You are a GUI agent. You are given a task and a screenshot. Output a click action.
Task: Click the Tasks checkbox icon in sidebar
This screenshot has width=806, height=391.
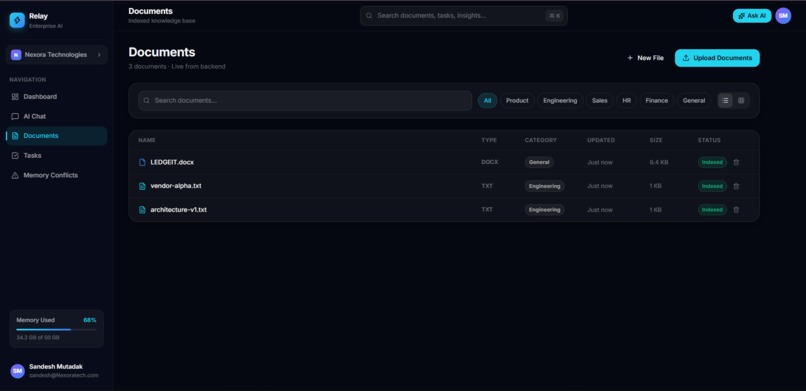click(15, 156)
